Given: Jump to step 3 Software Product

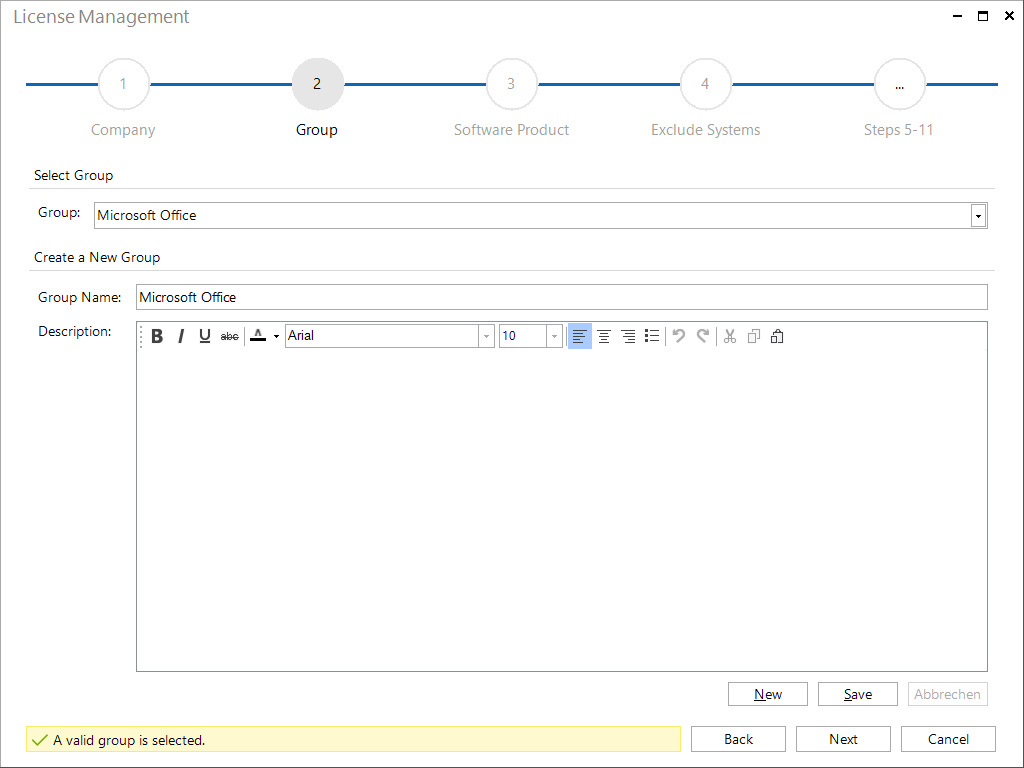Looking at the screenshot, I should tap(511, 84).
